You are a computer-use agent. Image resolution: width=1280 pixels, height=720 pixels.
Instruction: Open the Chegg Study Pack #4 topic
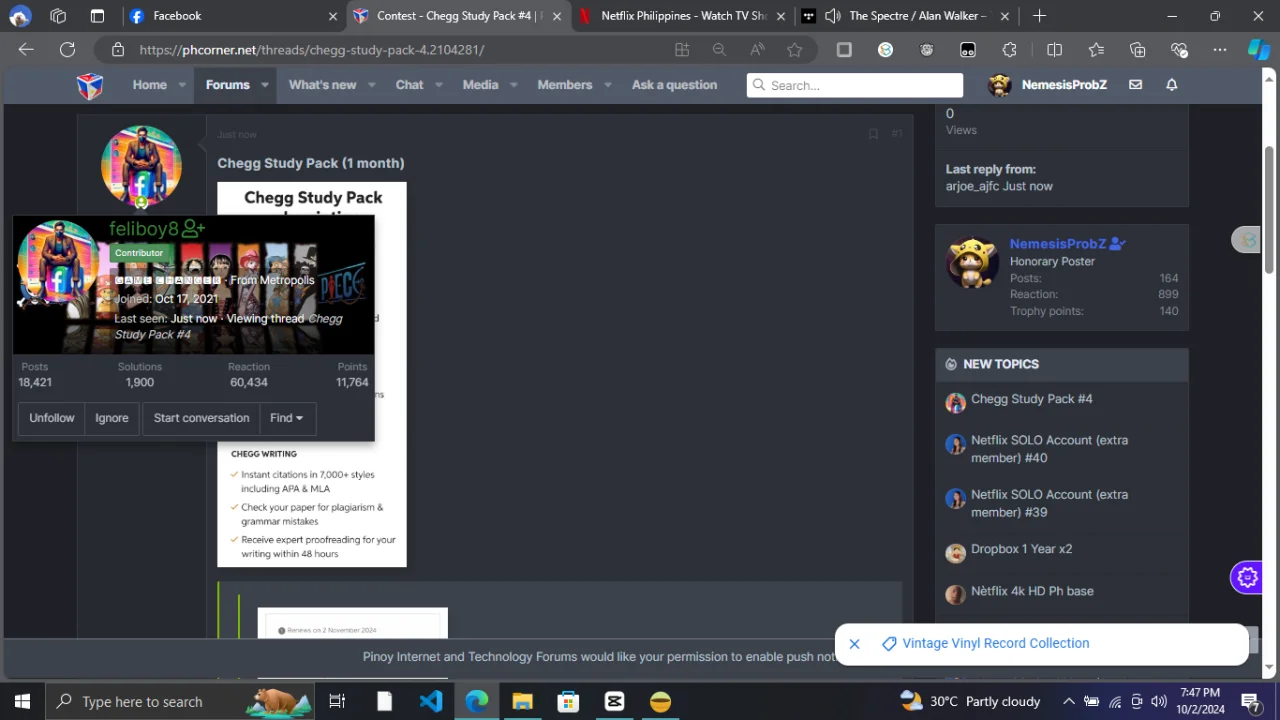click(1031, 399)
